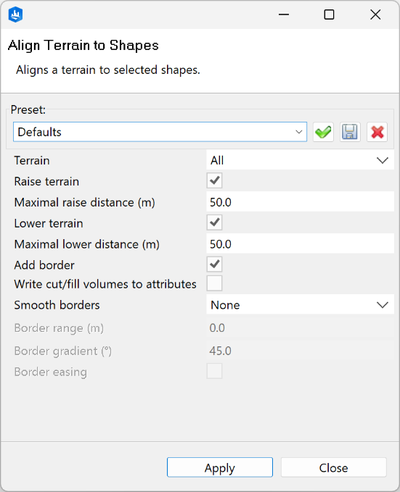Close dialog with title bar X

tap(376, 15)
